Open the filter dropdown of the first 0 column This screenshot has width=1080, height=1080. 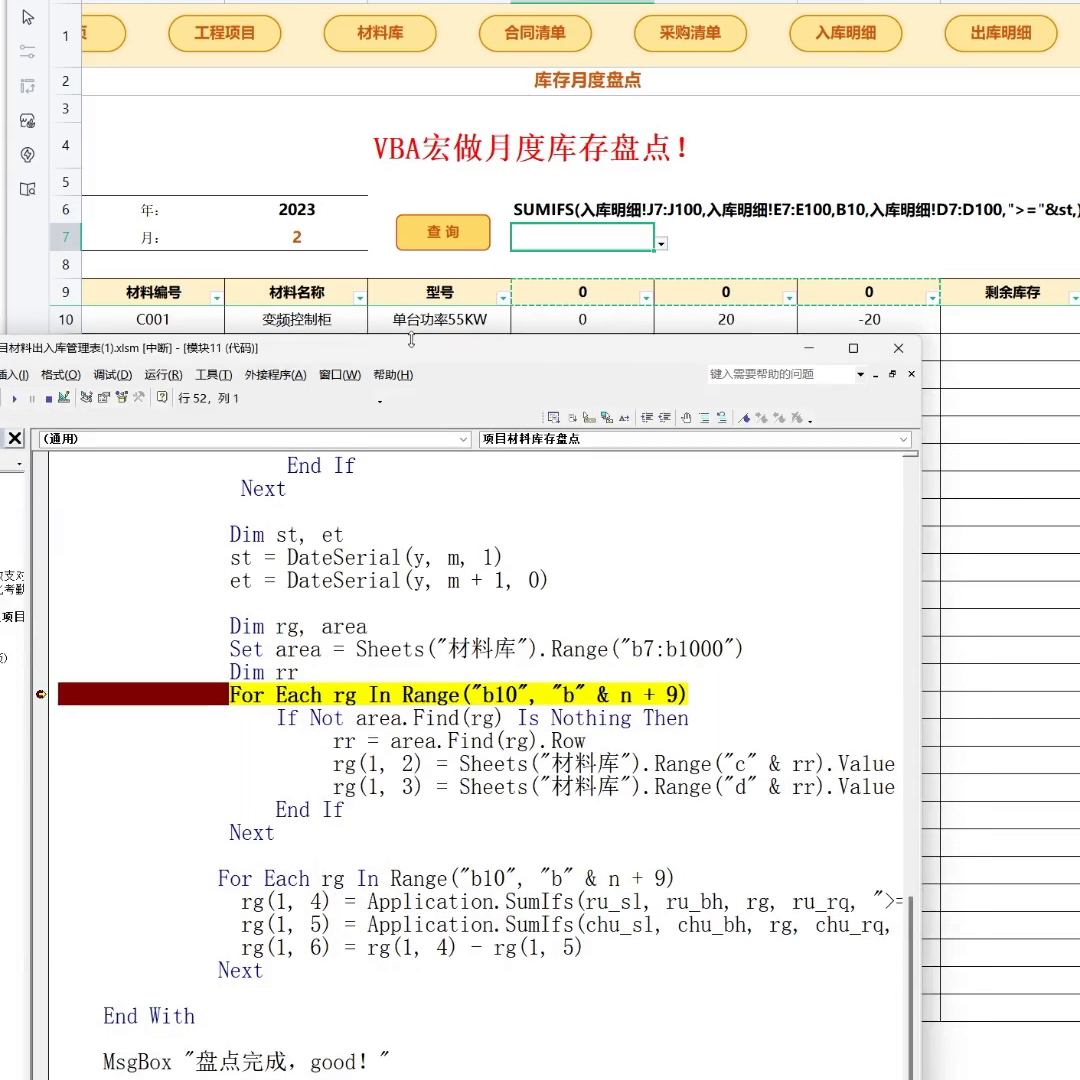point(646,298)
